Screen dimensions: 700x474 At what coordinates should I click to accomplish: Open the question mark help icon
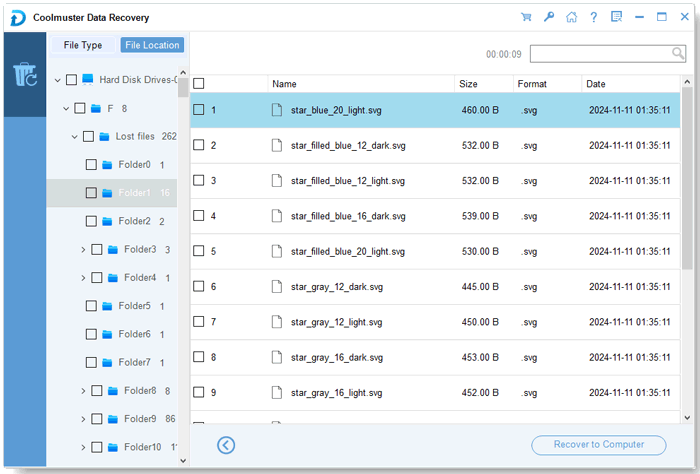click(594, 17)
